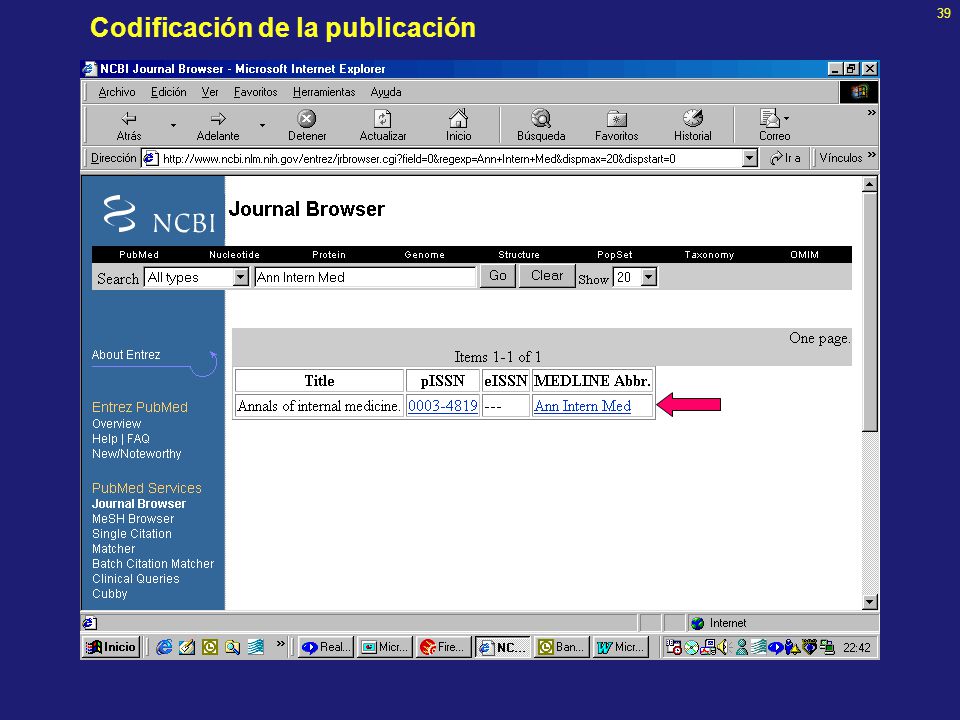The height and width of the screenshot is (720, 960).
Task: Open the Edición menu
Action: click(168, 92)
